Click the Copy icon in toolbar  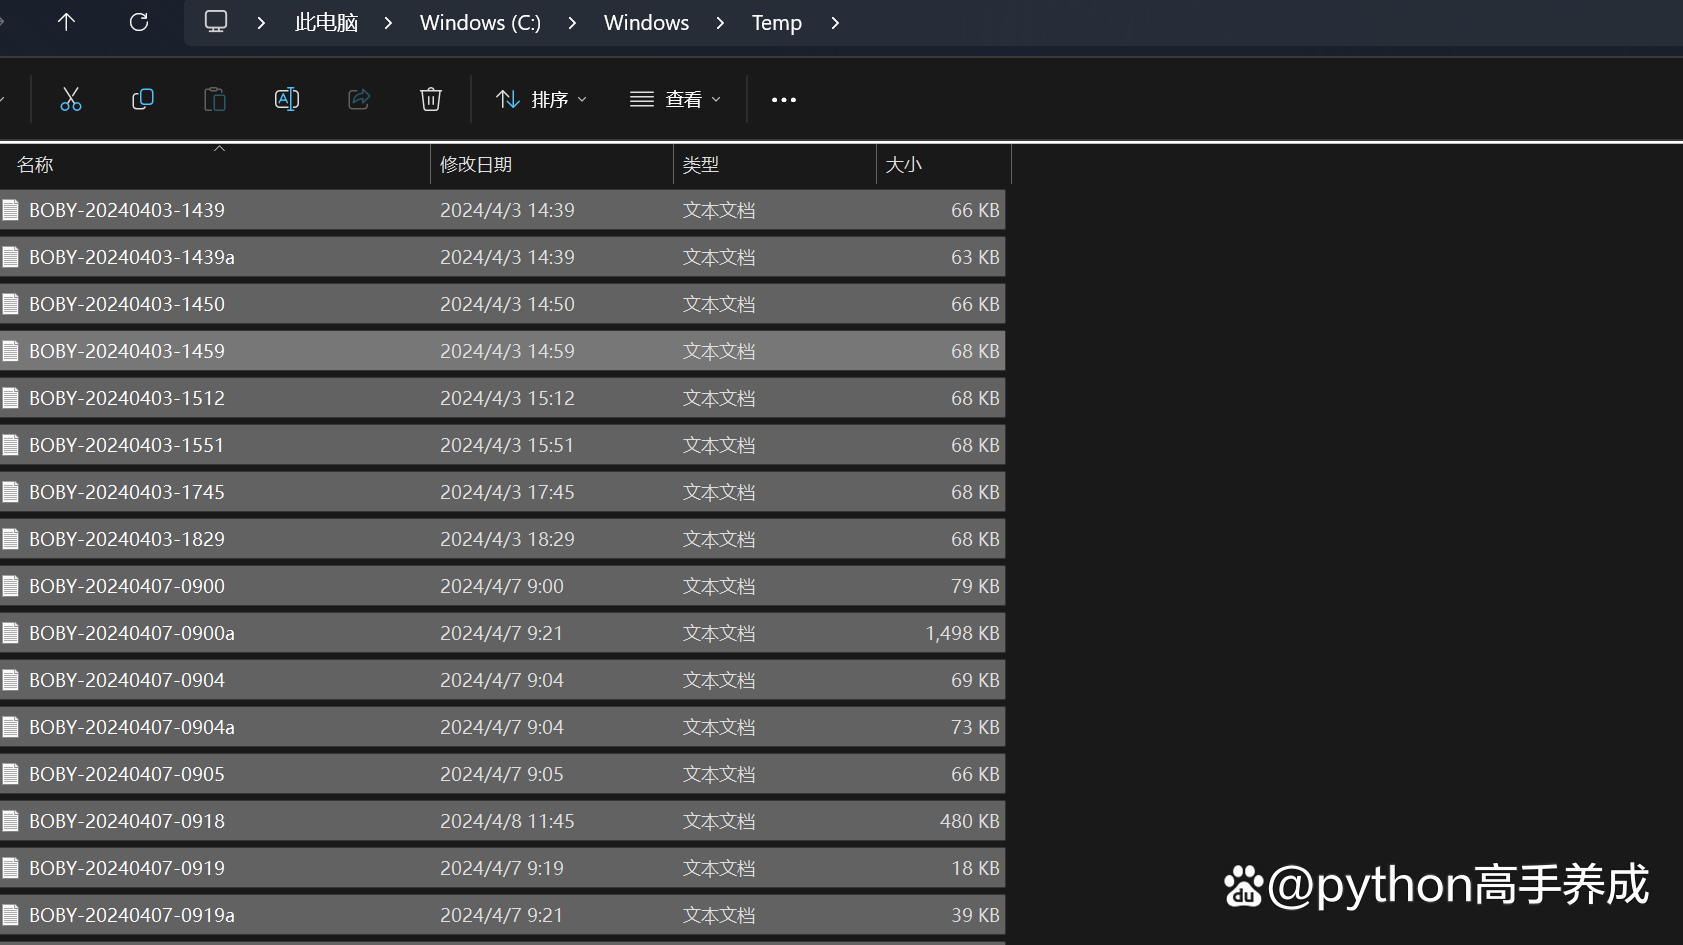[x=143, y=99]
